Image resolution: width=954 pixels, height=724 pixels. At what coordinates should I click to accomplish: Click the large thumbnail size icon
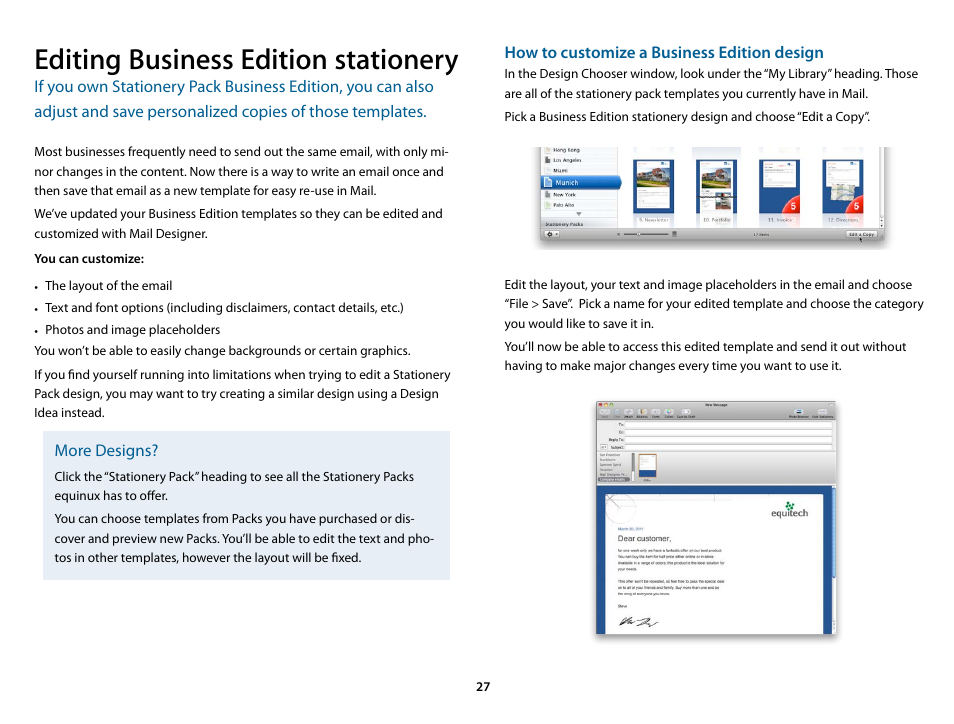click(674, 234)
